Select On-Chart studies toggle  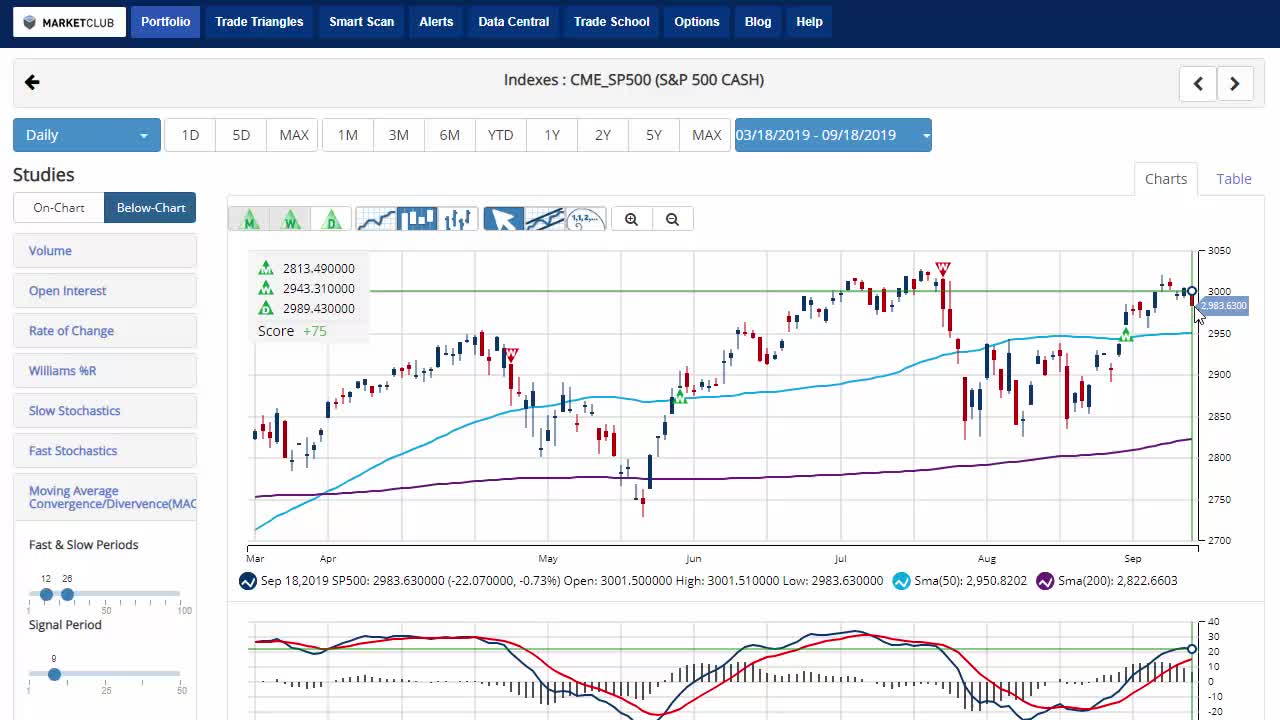click(x=59, y=208)
